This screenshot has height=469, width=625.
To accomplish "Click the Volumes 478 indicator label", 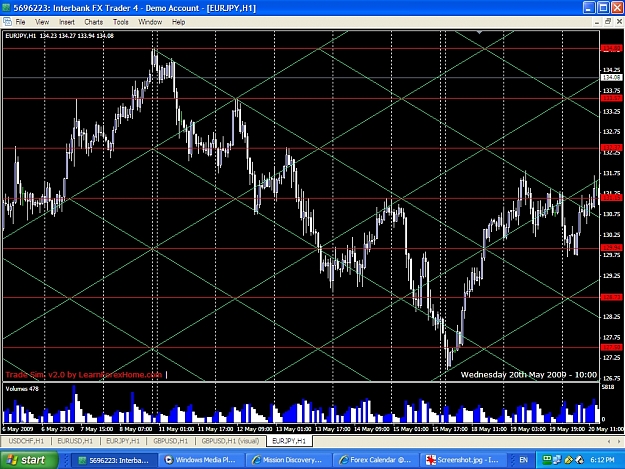I will tap(22, 389).
